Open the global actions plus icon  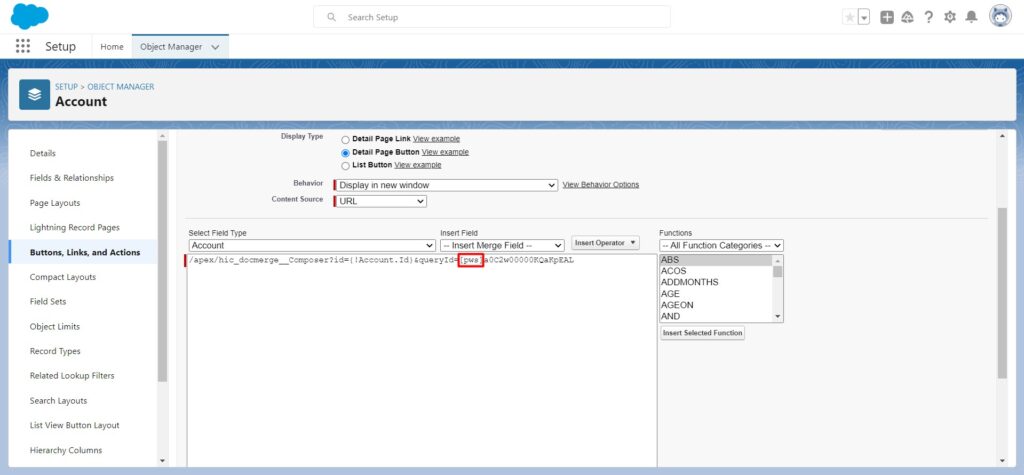click(886, 18)
